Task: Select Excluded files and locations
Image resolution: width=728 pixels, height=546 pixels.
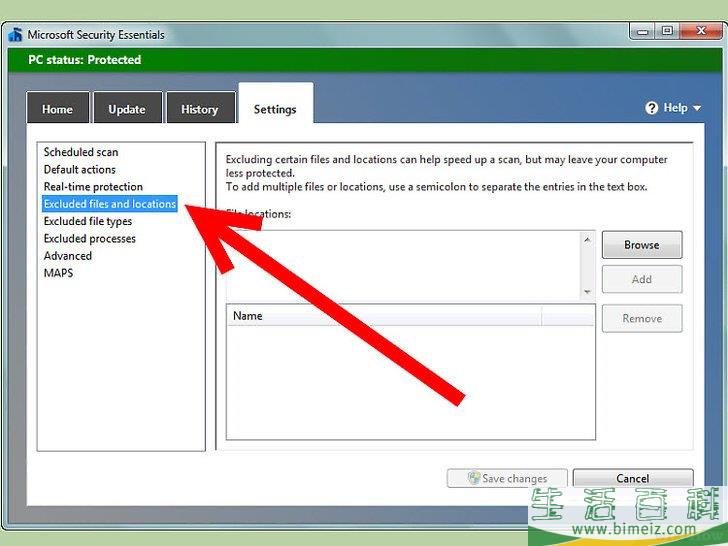Action: 110,204
